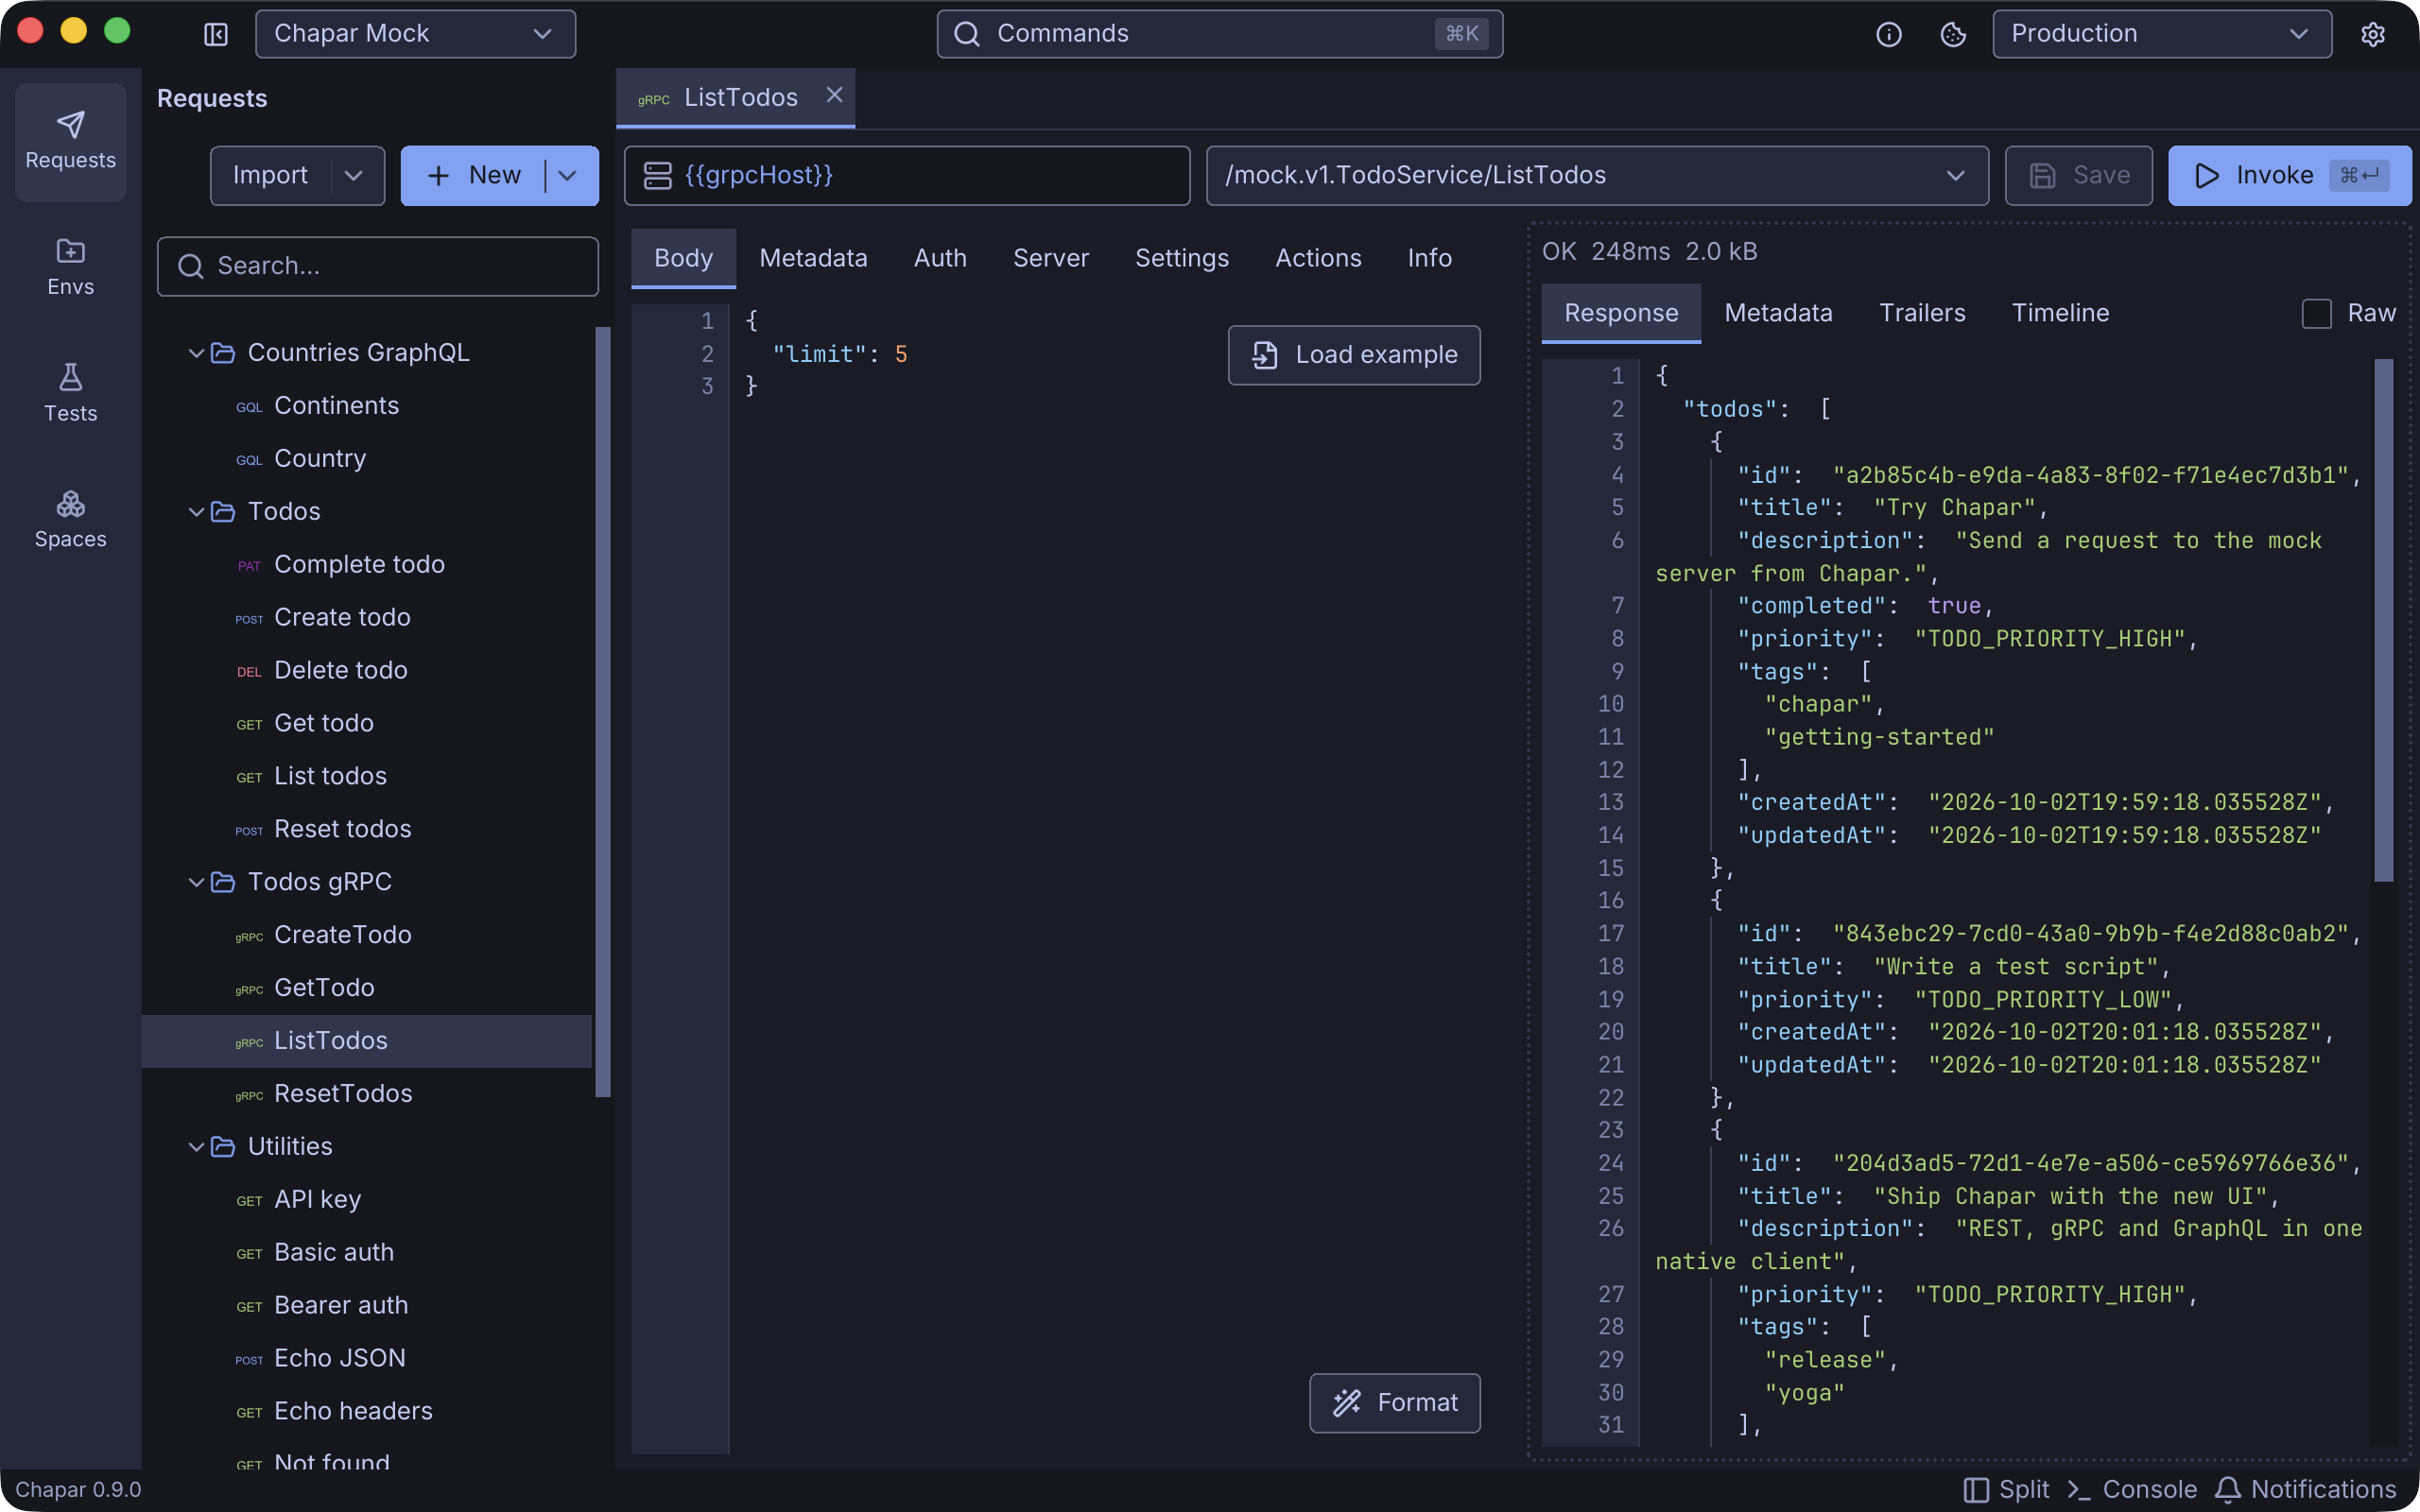Click the requests tree scrollbar
Image resolution: width=2420 pixels, height=1512 pixels.
603,712
